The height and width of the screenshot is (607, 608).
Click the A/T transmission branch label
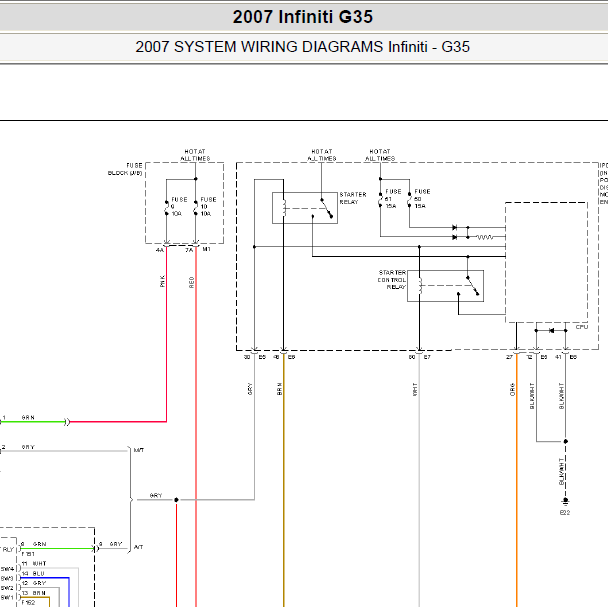138,547
